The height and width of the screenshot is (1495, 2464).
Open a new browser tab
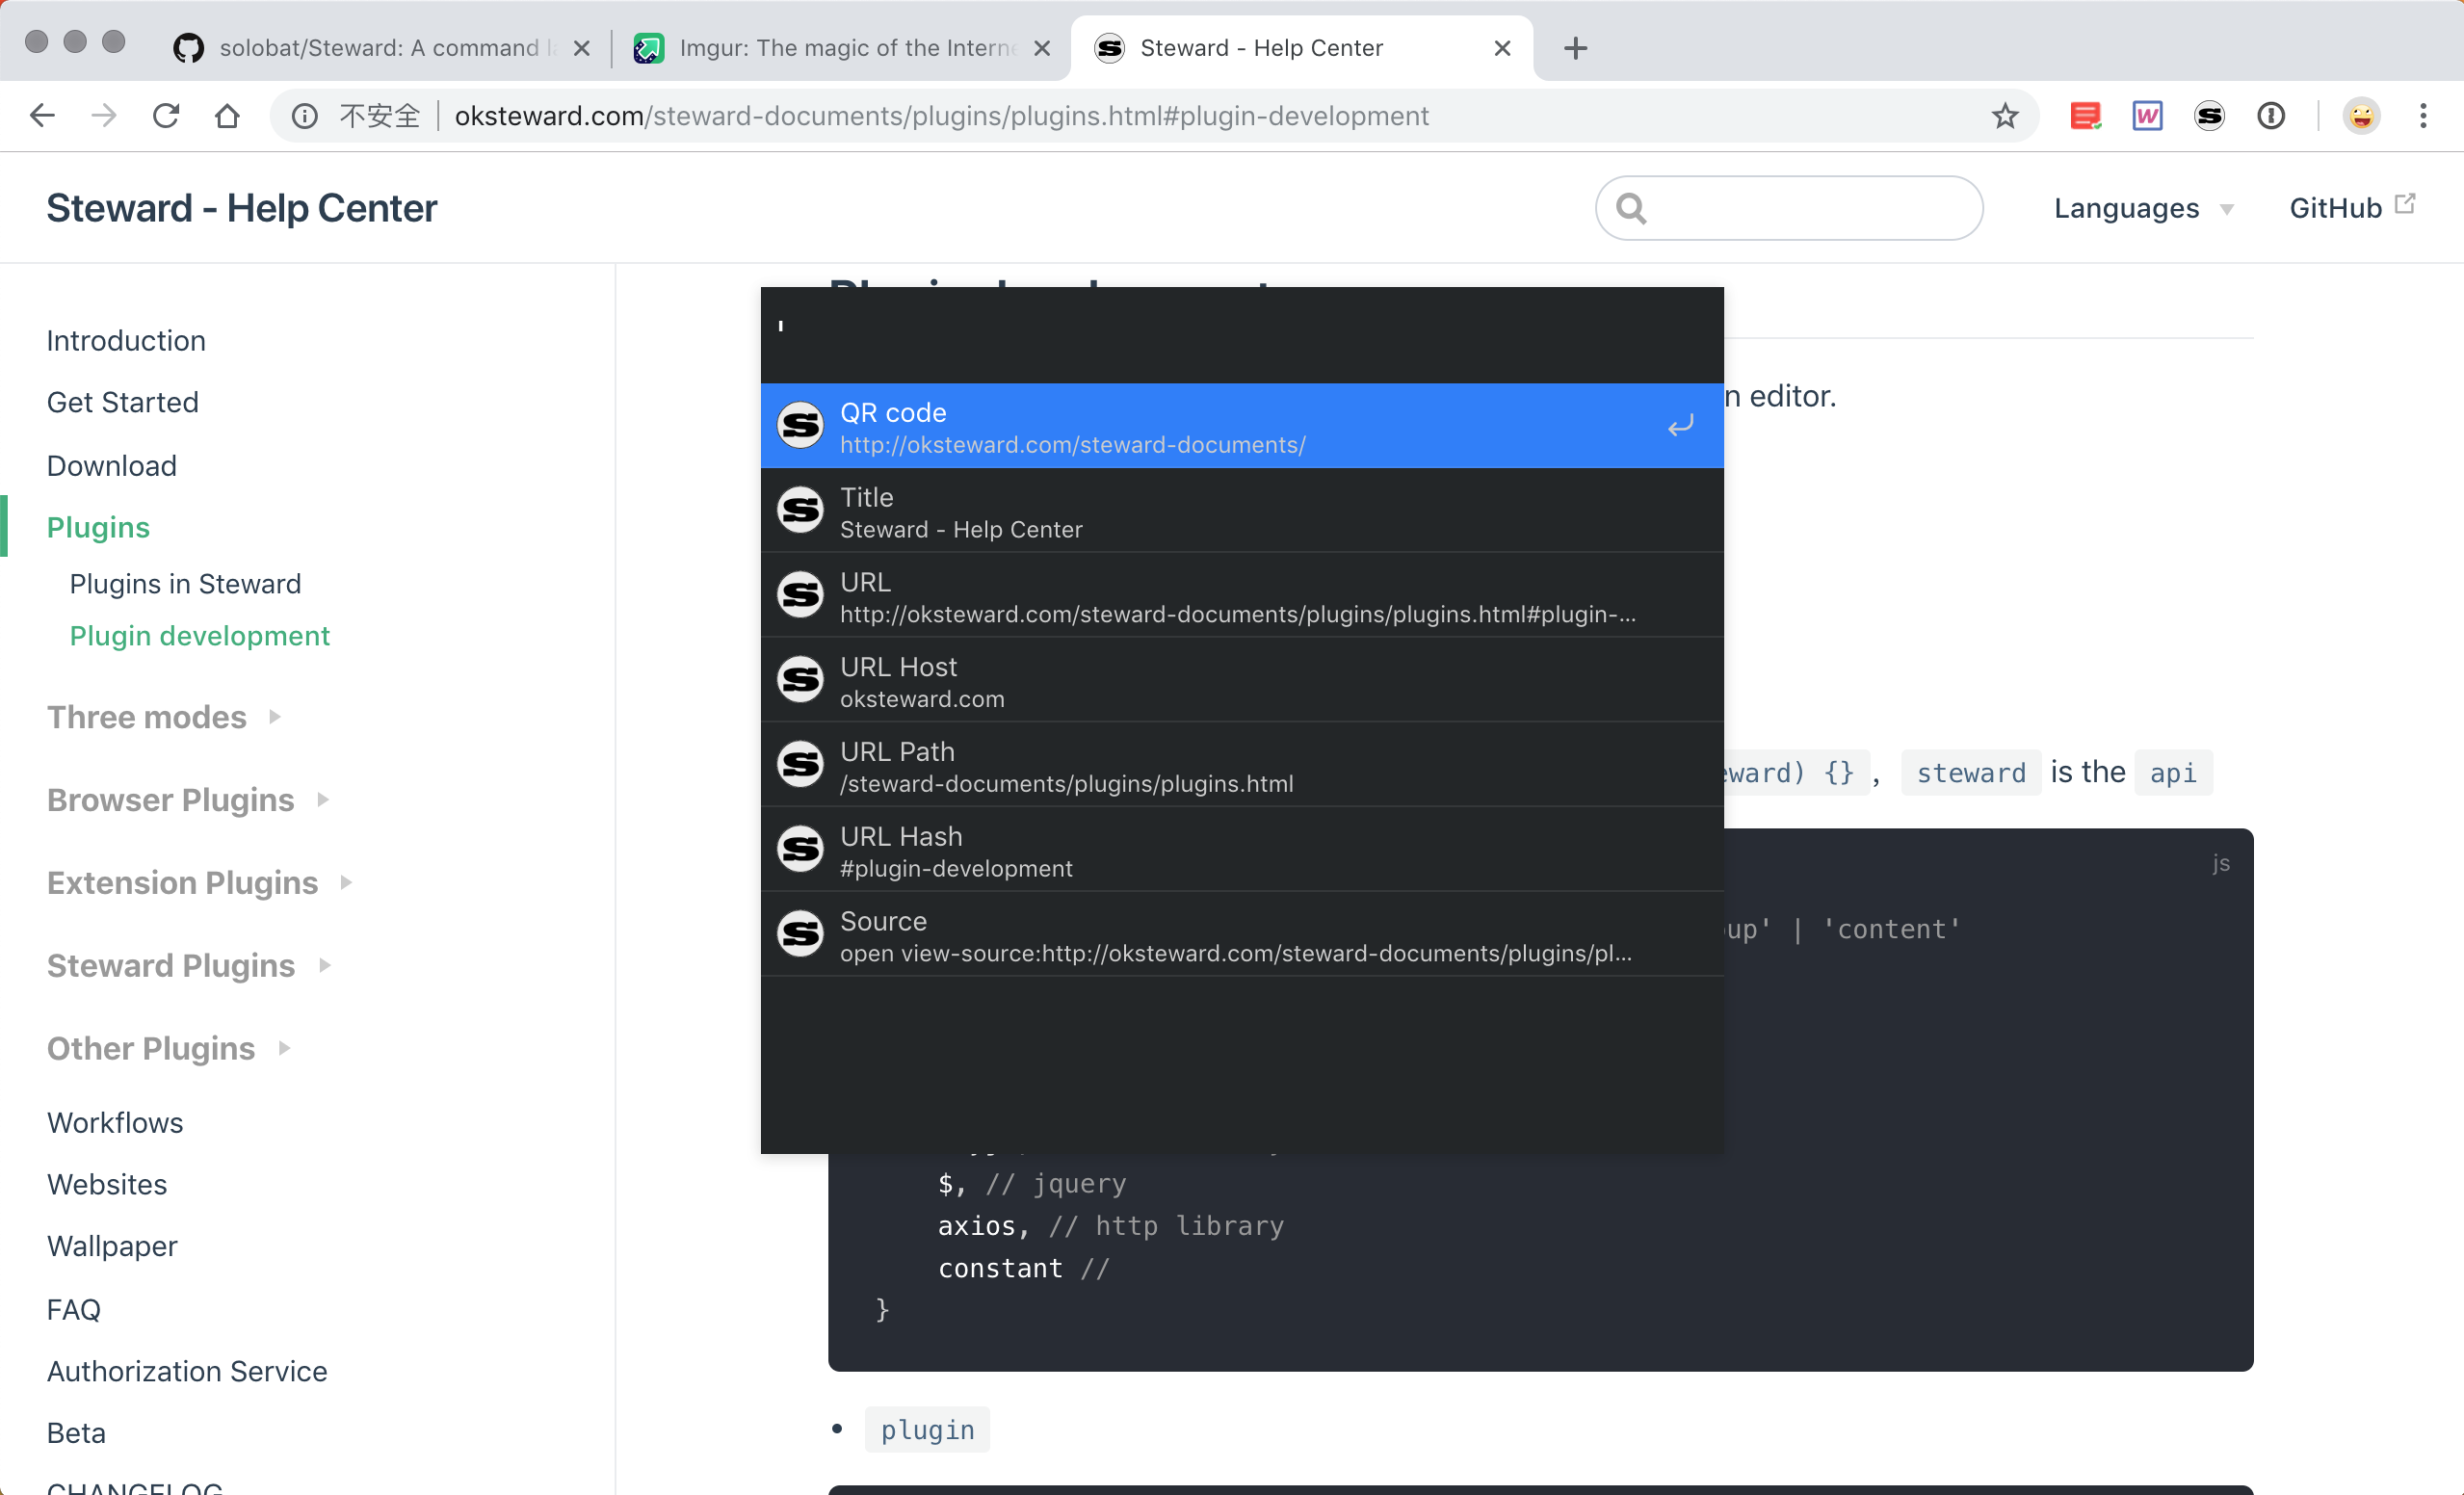tap(1575, 48)
